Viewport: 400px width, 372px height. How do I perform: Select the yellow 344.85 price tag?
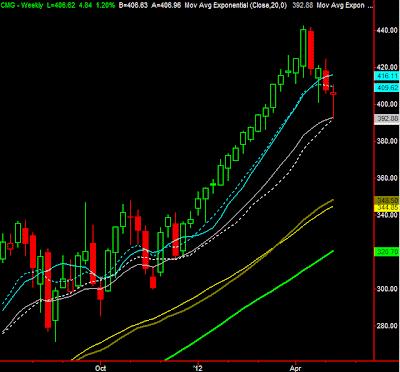click(x=387, y=207)
